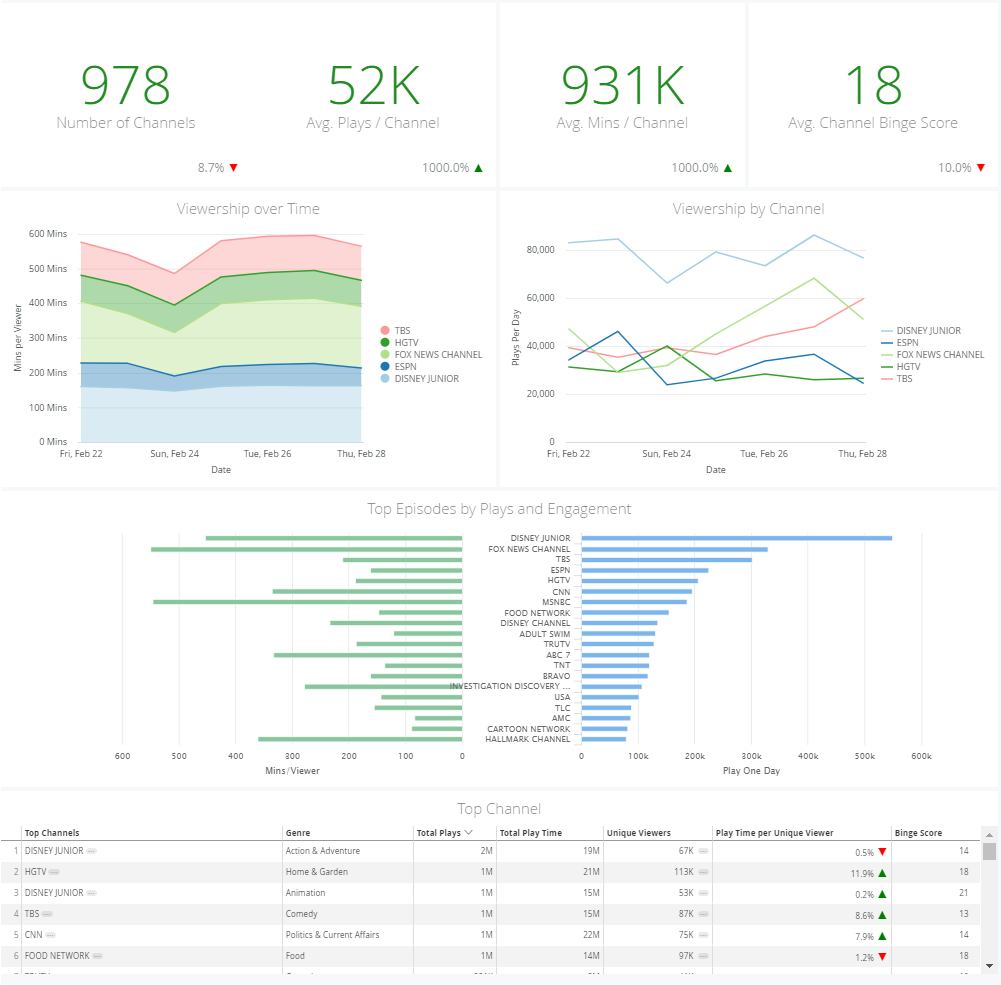Click ellipsis beside 53K unique viewers
Viewport: 1001px width, 985px height.
pos(704,893)
